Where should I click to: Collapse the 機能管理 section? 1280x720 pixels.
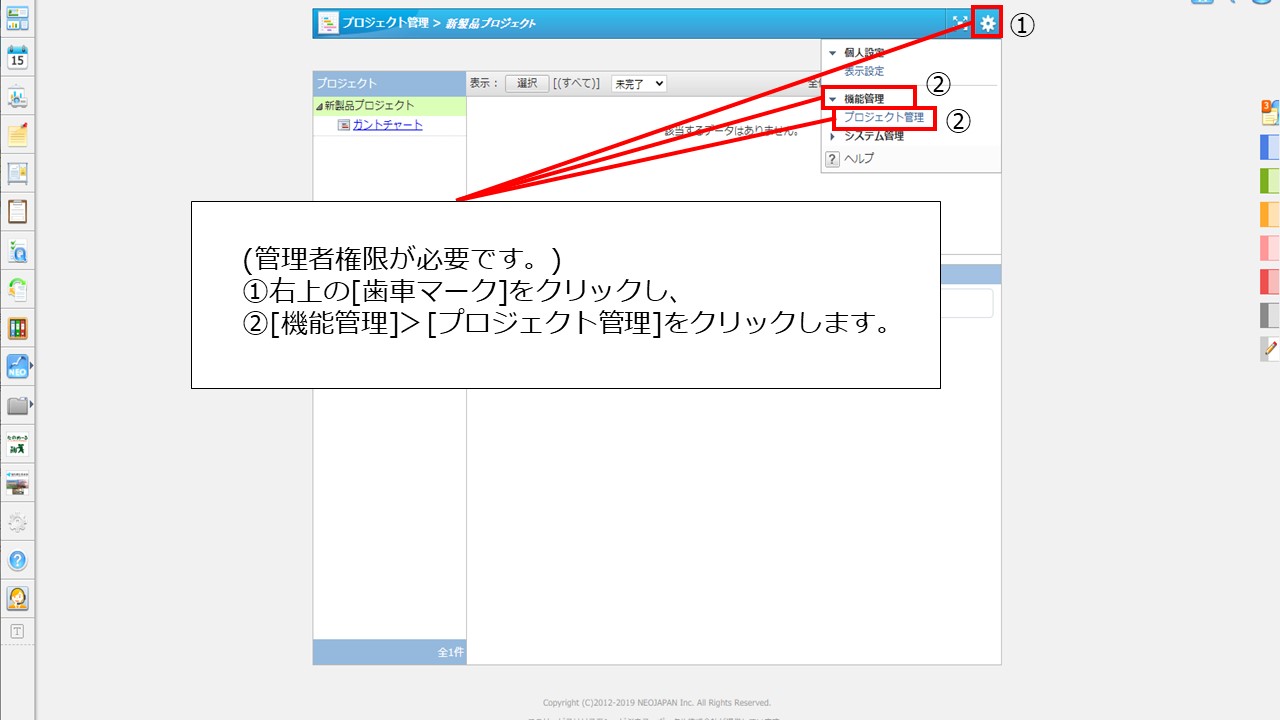click(832, 99)
